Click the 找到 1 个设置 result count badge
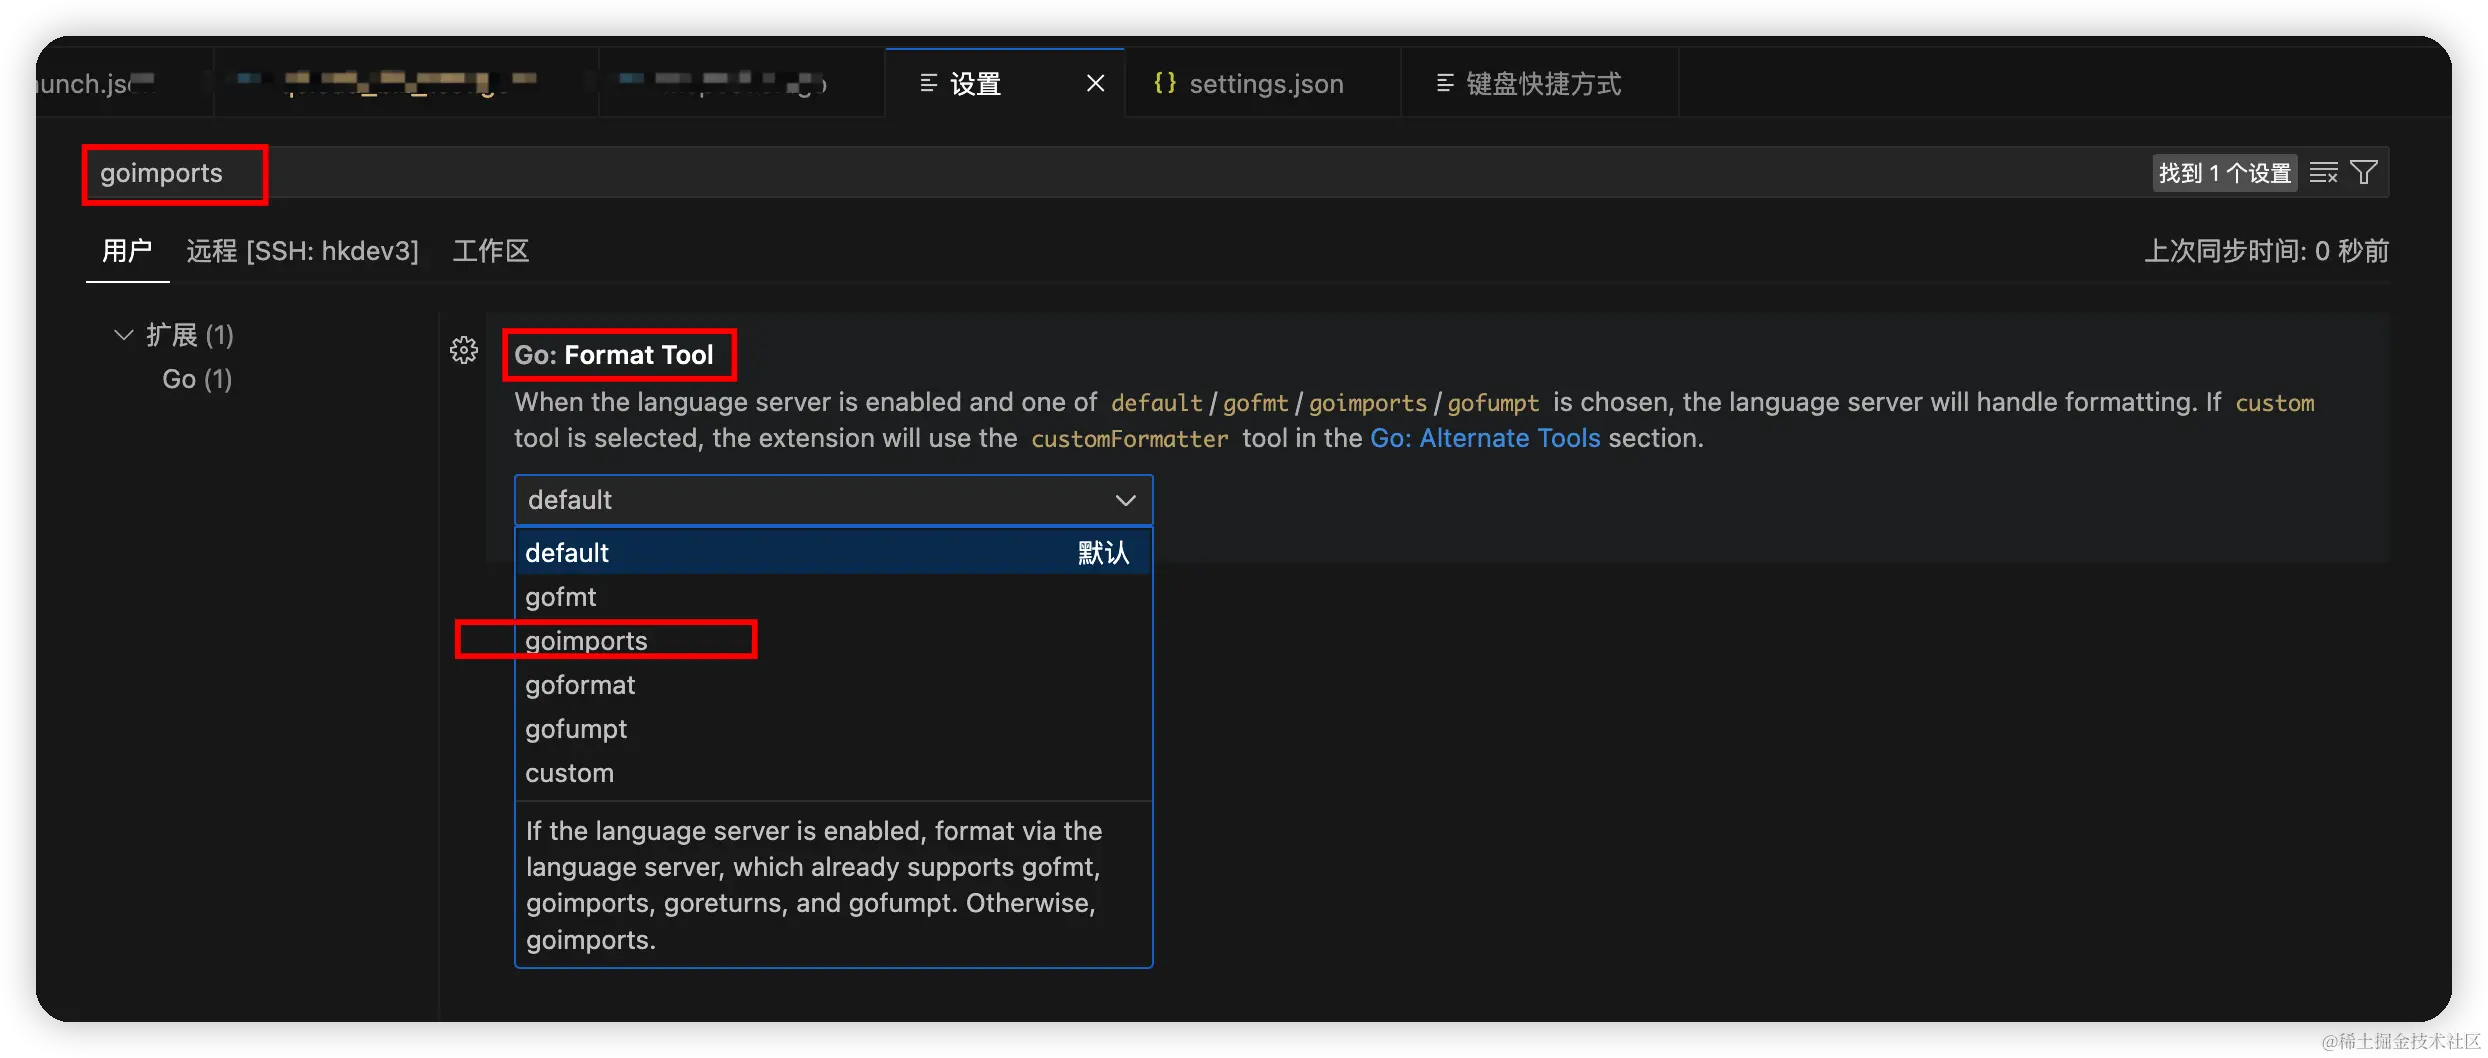 (x=2224, y=173)
